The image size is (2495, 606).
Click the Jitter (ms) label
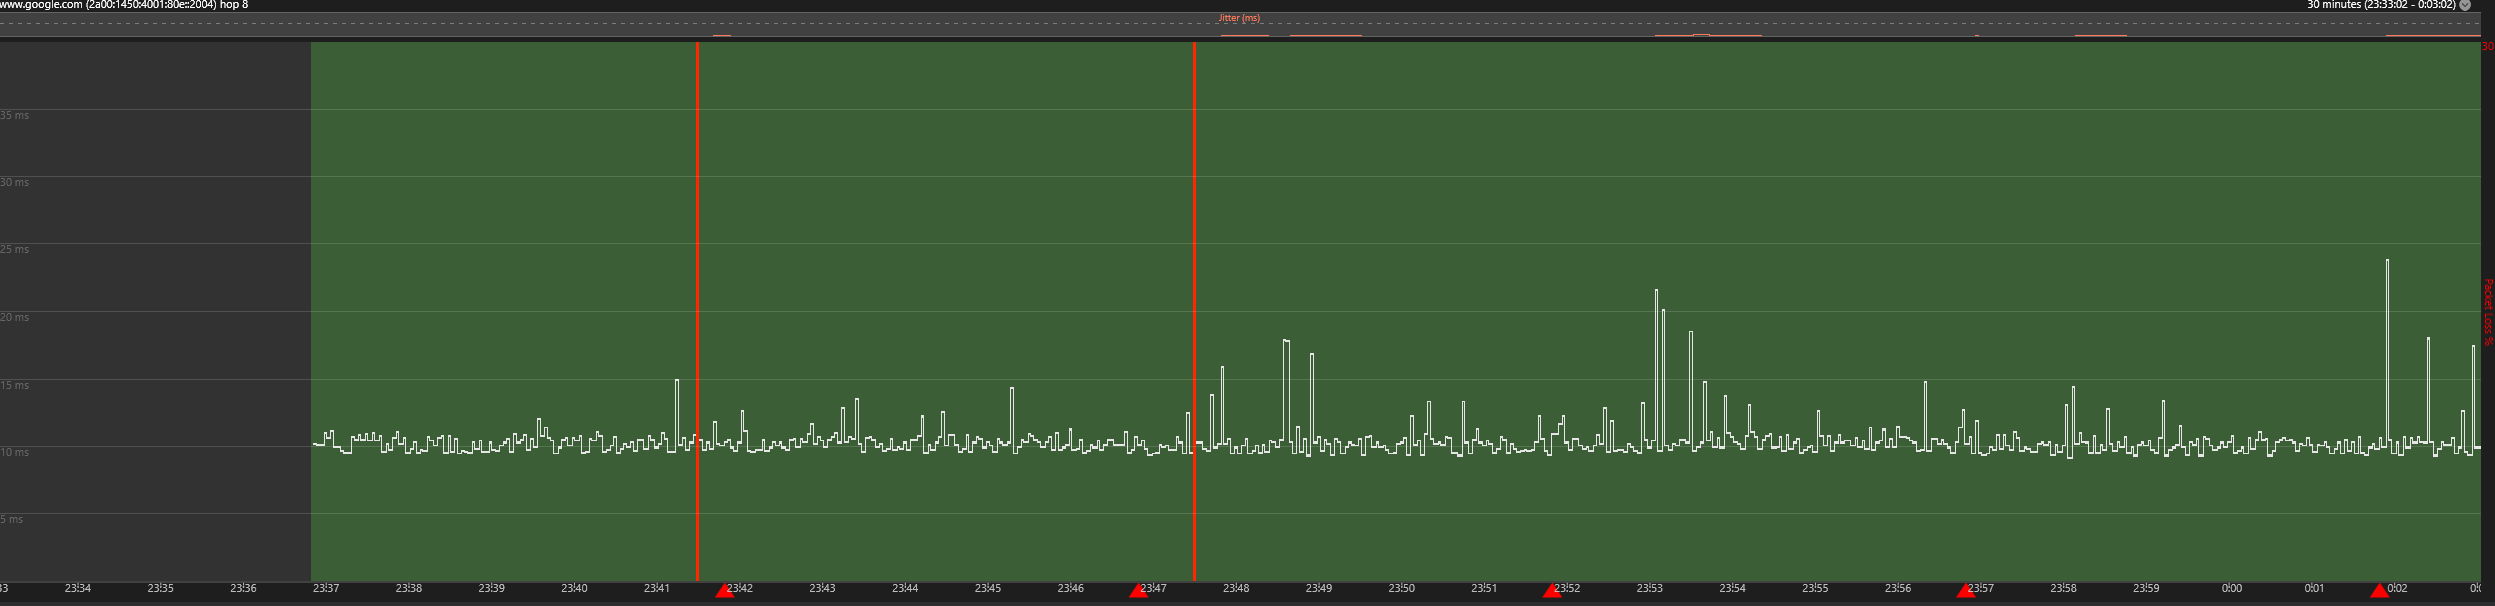point(1239,18)
